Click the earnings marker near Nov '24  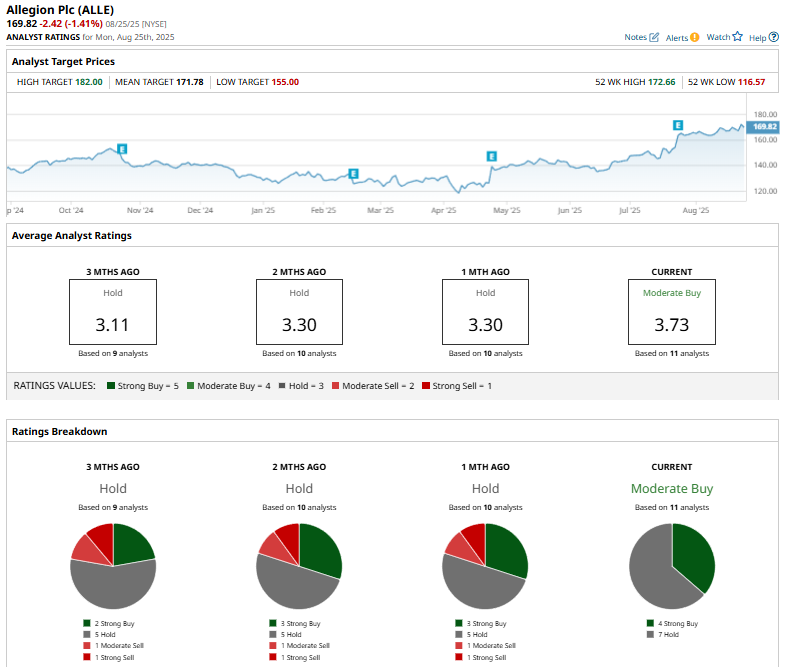pyautogui.click(x=122, y=149)
